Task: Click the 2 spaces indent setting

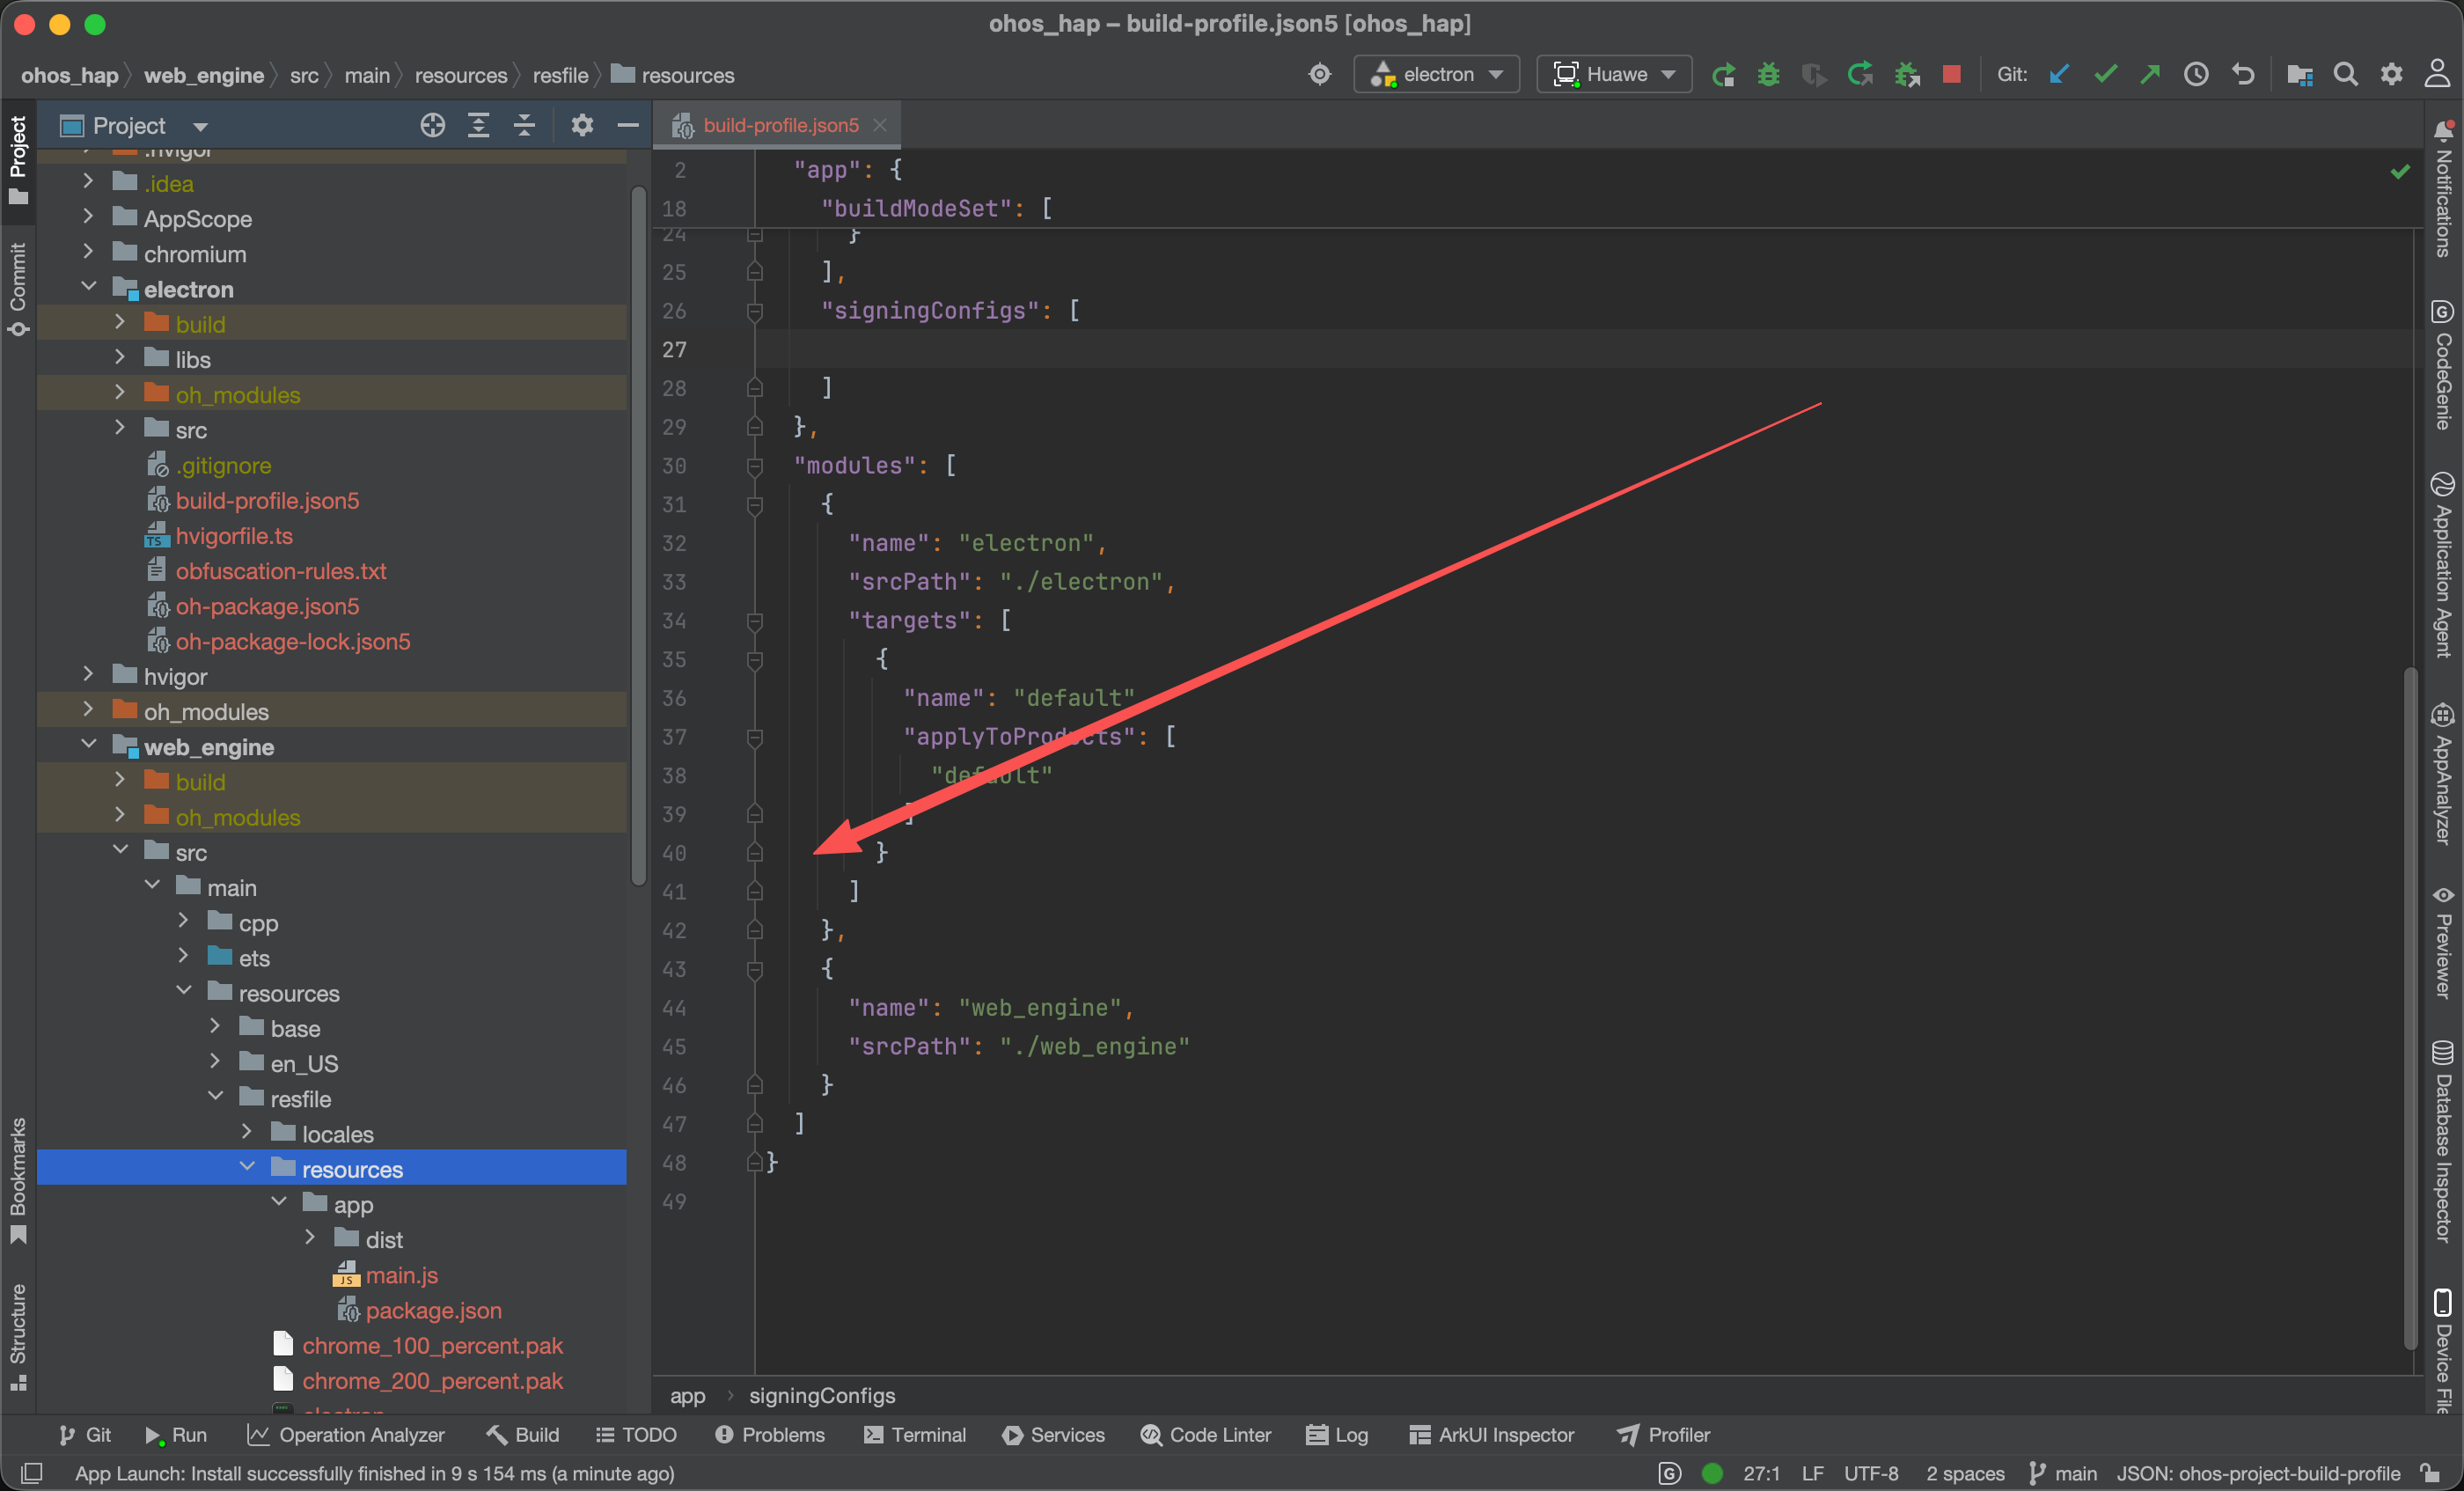Action: [1965, 1473]
